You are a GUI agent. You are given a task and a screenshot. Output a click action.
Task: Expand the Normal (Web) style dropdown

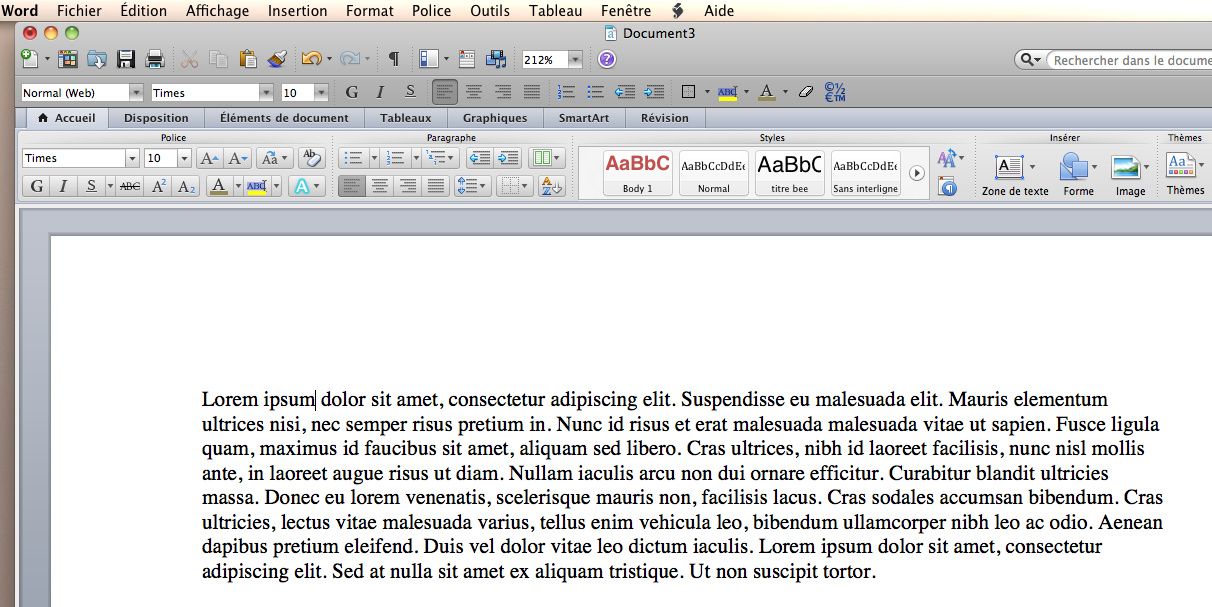pyautogui.click(x=135, y=93)
